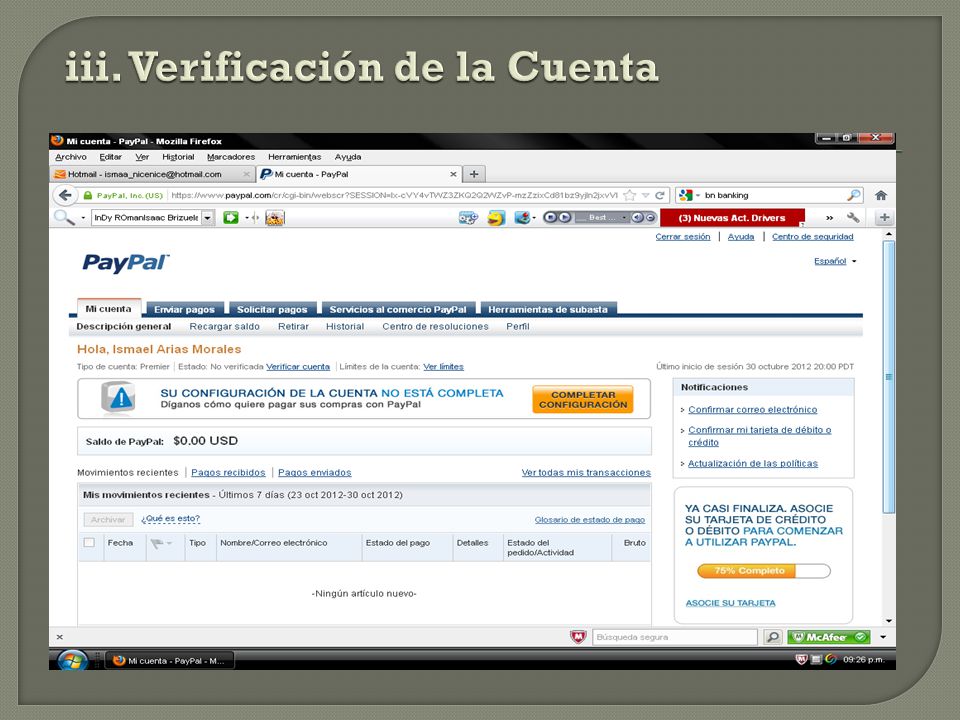This screenshot has width=960, height=720.
Task: Click Ver todas mis transacciones link
Action: tap(586, 473)
